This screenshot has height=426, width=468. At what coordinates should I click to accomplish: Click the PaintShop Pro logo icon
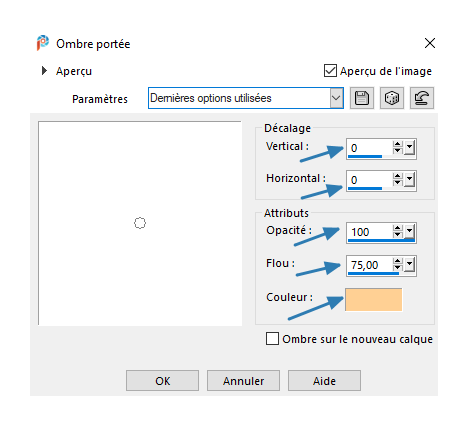coord(43,43)
